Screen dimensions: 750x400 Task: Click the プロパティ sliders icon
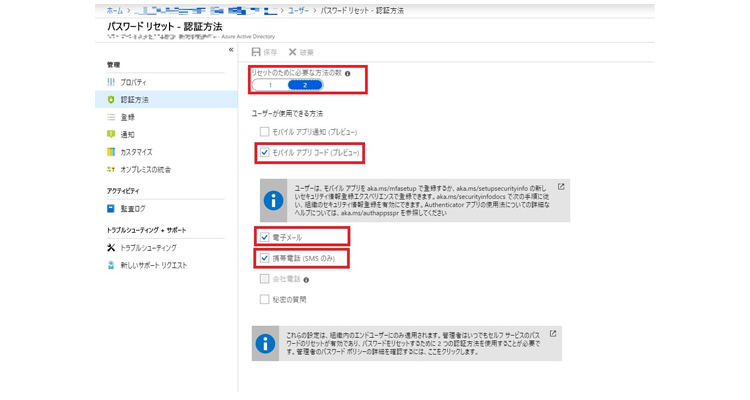[x=111, y=82]
